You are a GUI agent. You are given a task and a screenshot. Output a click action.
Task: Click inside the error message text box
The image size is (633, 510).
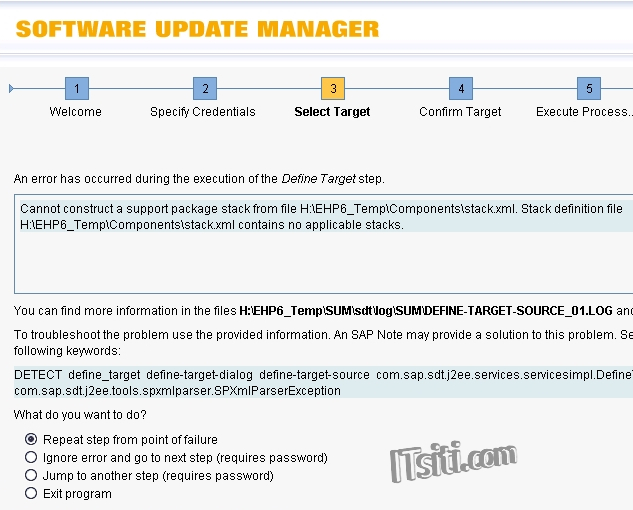tap(323, 244)
